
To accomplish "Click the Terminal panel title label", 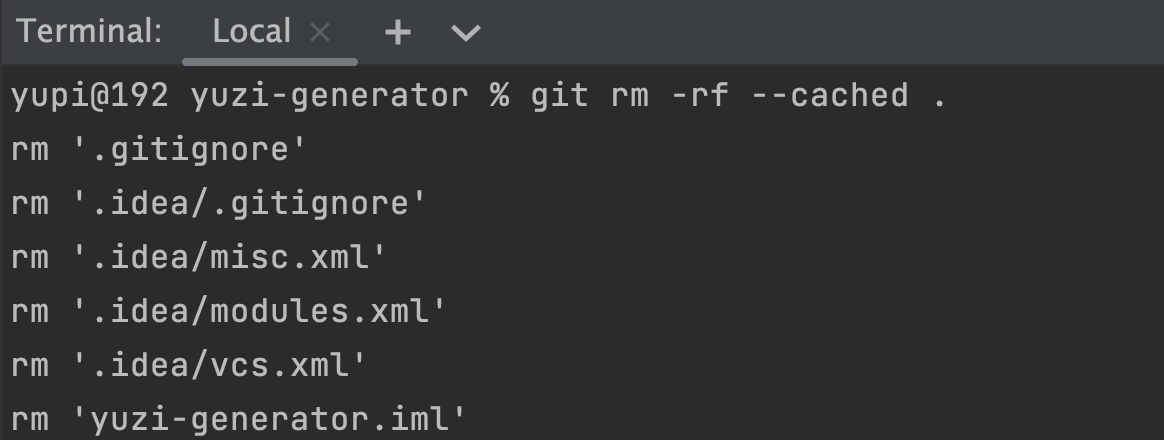I will (x=89, y=32).
